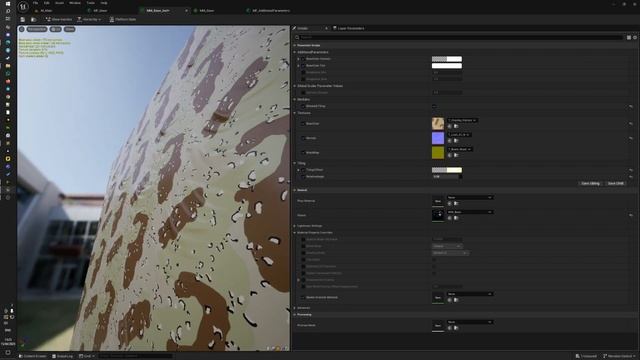Screen dimensions: 640x360
Task: Open Windows Search on the taskbar
Action: 8,11
